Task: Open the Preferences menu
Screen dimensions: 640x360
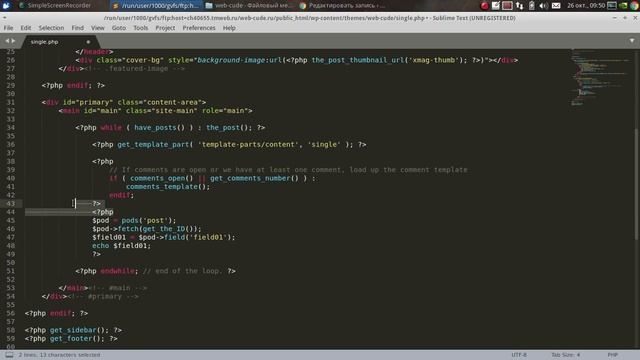Action: point(199,28)
